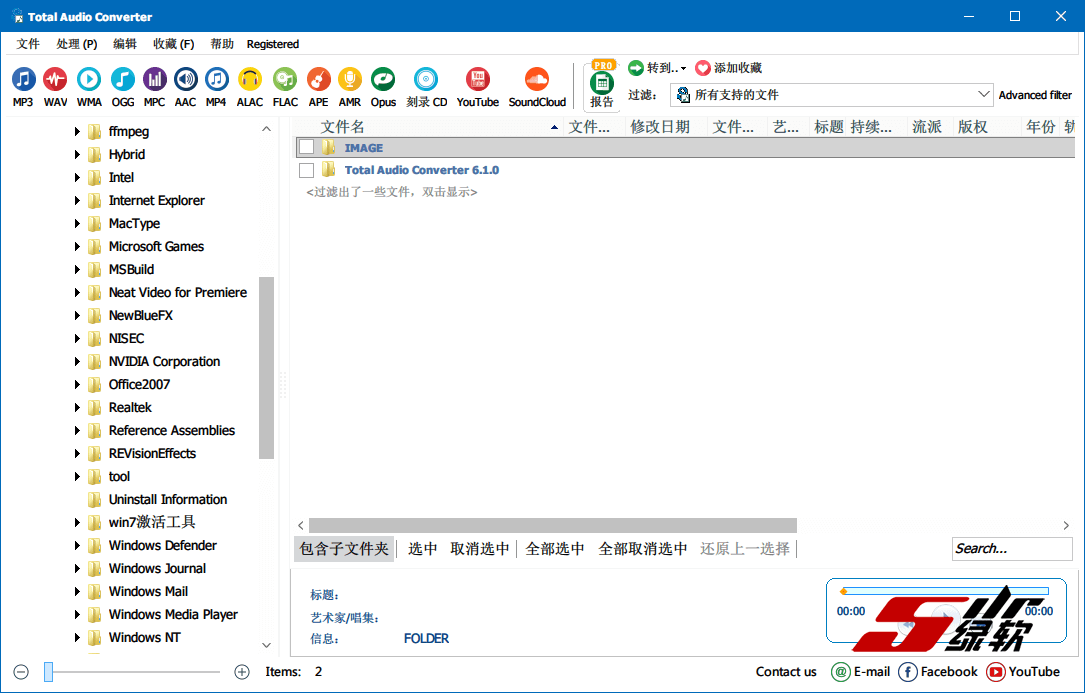Click the Advanced filter button

[x=1035, y=95]
